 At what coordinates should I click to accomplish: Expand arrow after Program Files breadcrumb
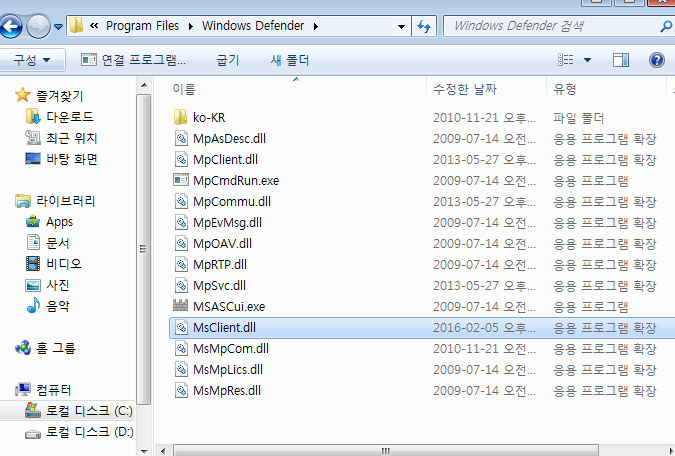point(191,26)
